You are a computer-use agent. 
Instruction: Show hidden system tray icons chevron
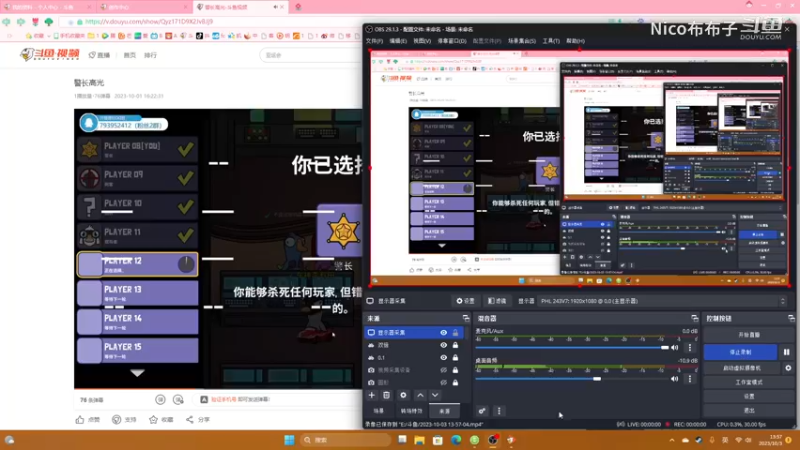pyautogui.click(x=671, y=440)
